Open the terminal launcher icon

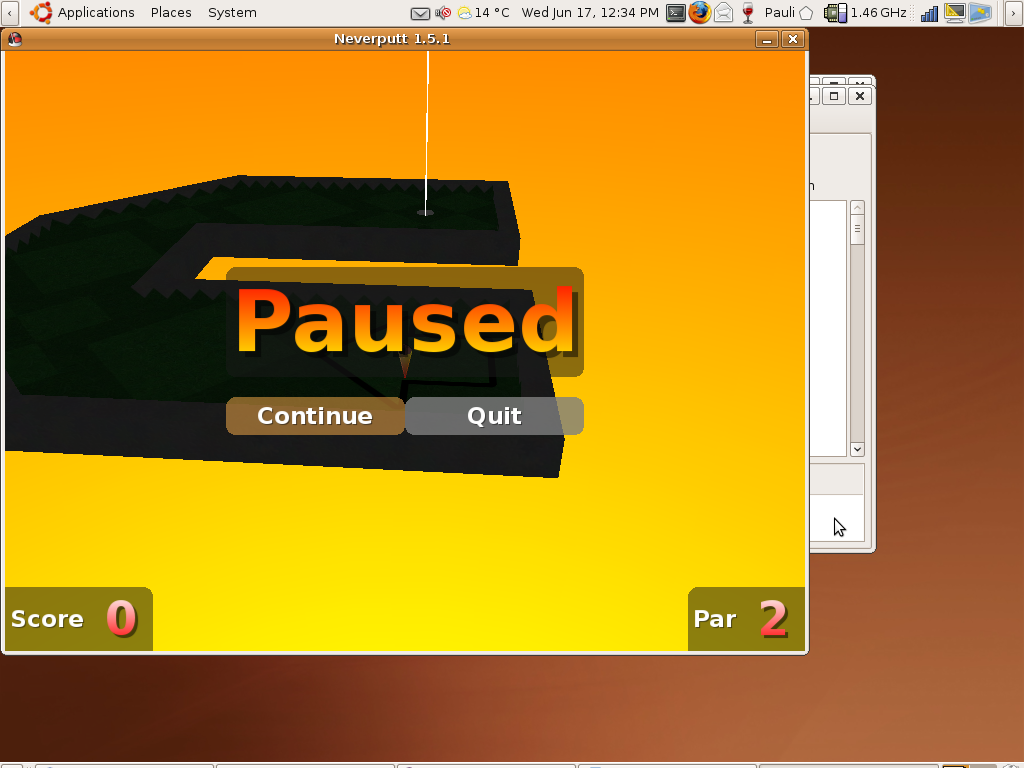click(676, 12)
